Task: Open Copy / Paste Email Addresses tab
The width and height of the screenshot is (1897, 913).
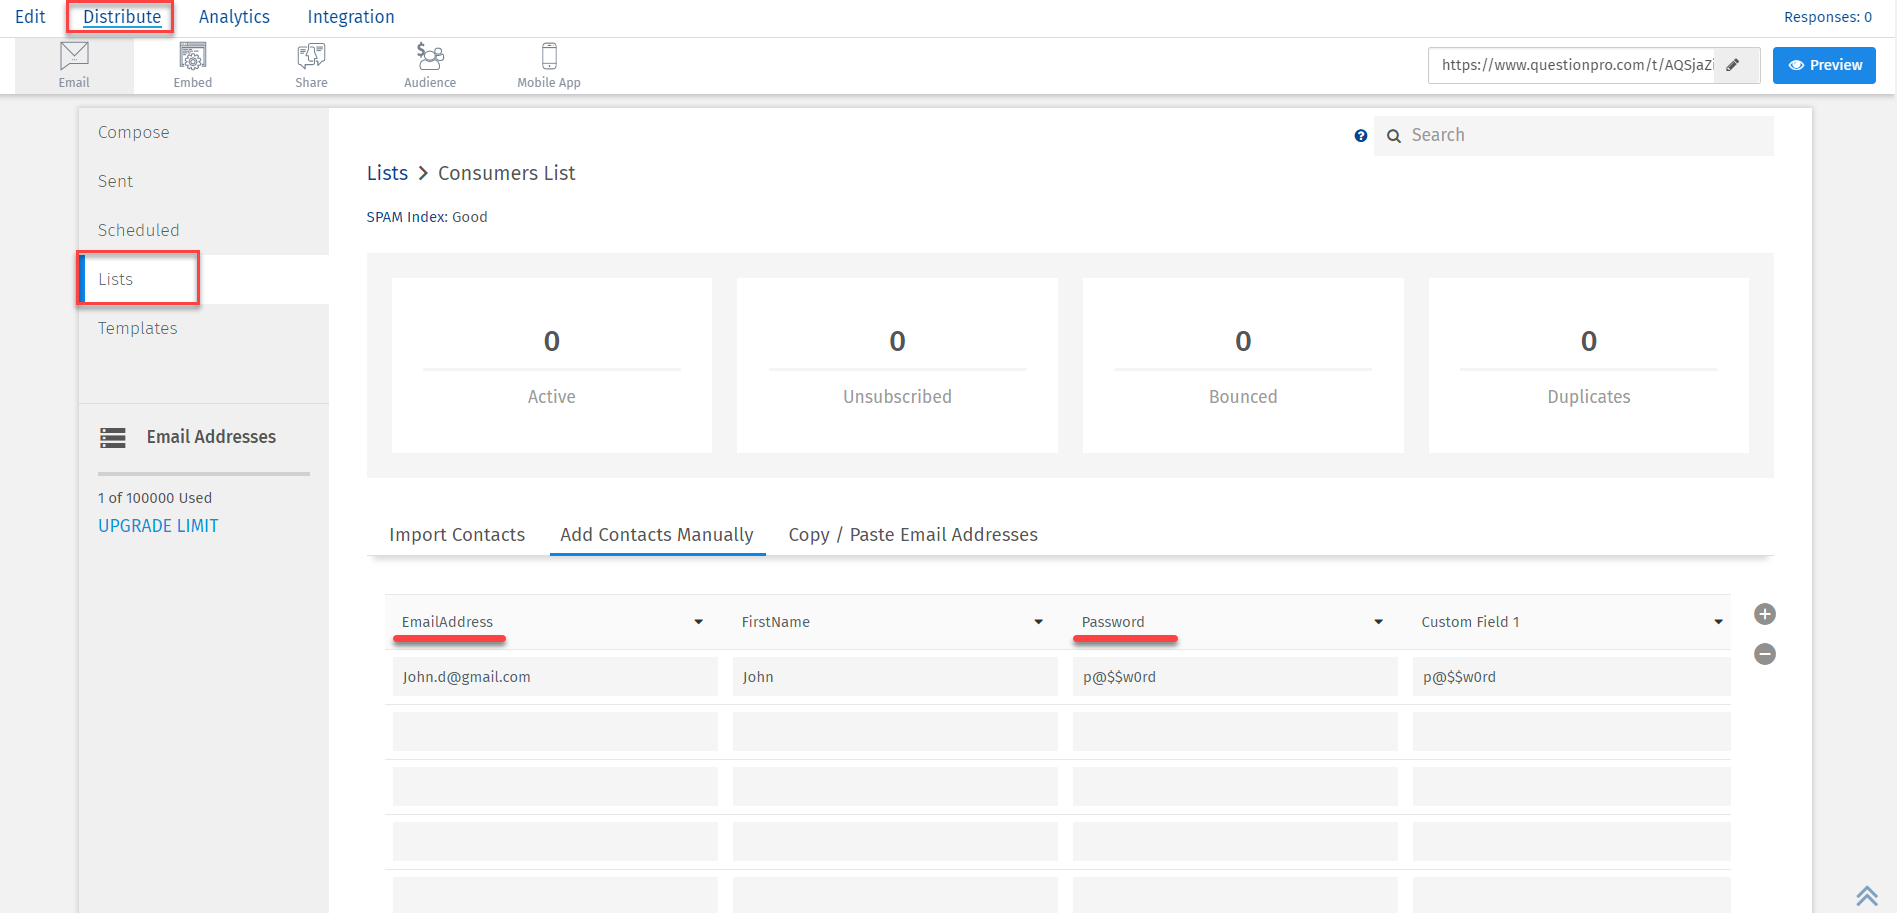Action: coord(912,535)
